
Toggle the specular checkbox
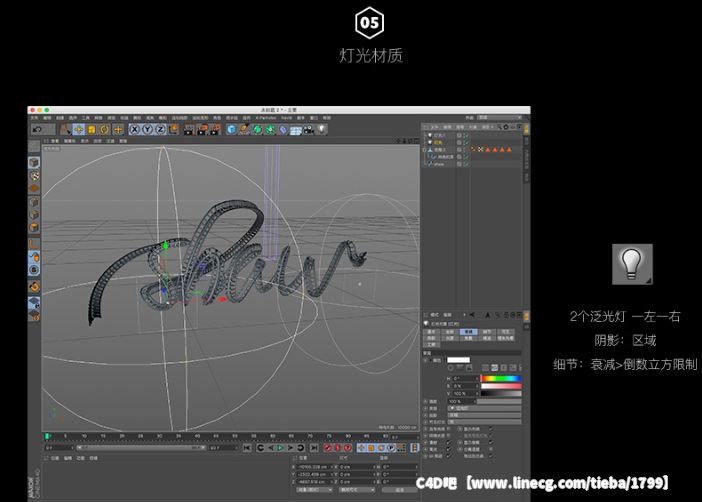coord(448,449)
